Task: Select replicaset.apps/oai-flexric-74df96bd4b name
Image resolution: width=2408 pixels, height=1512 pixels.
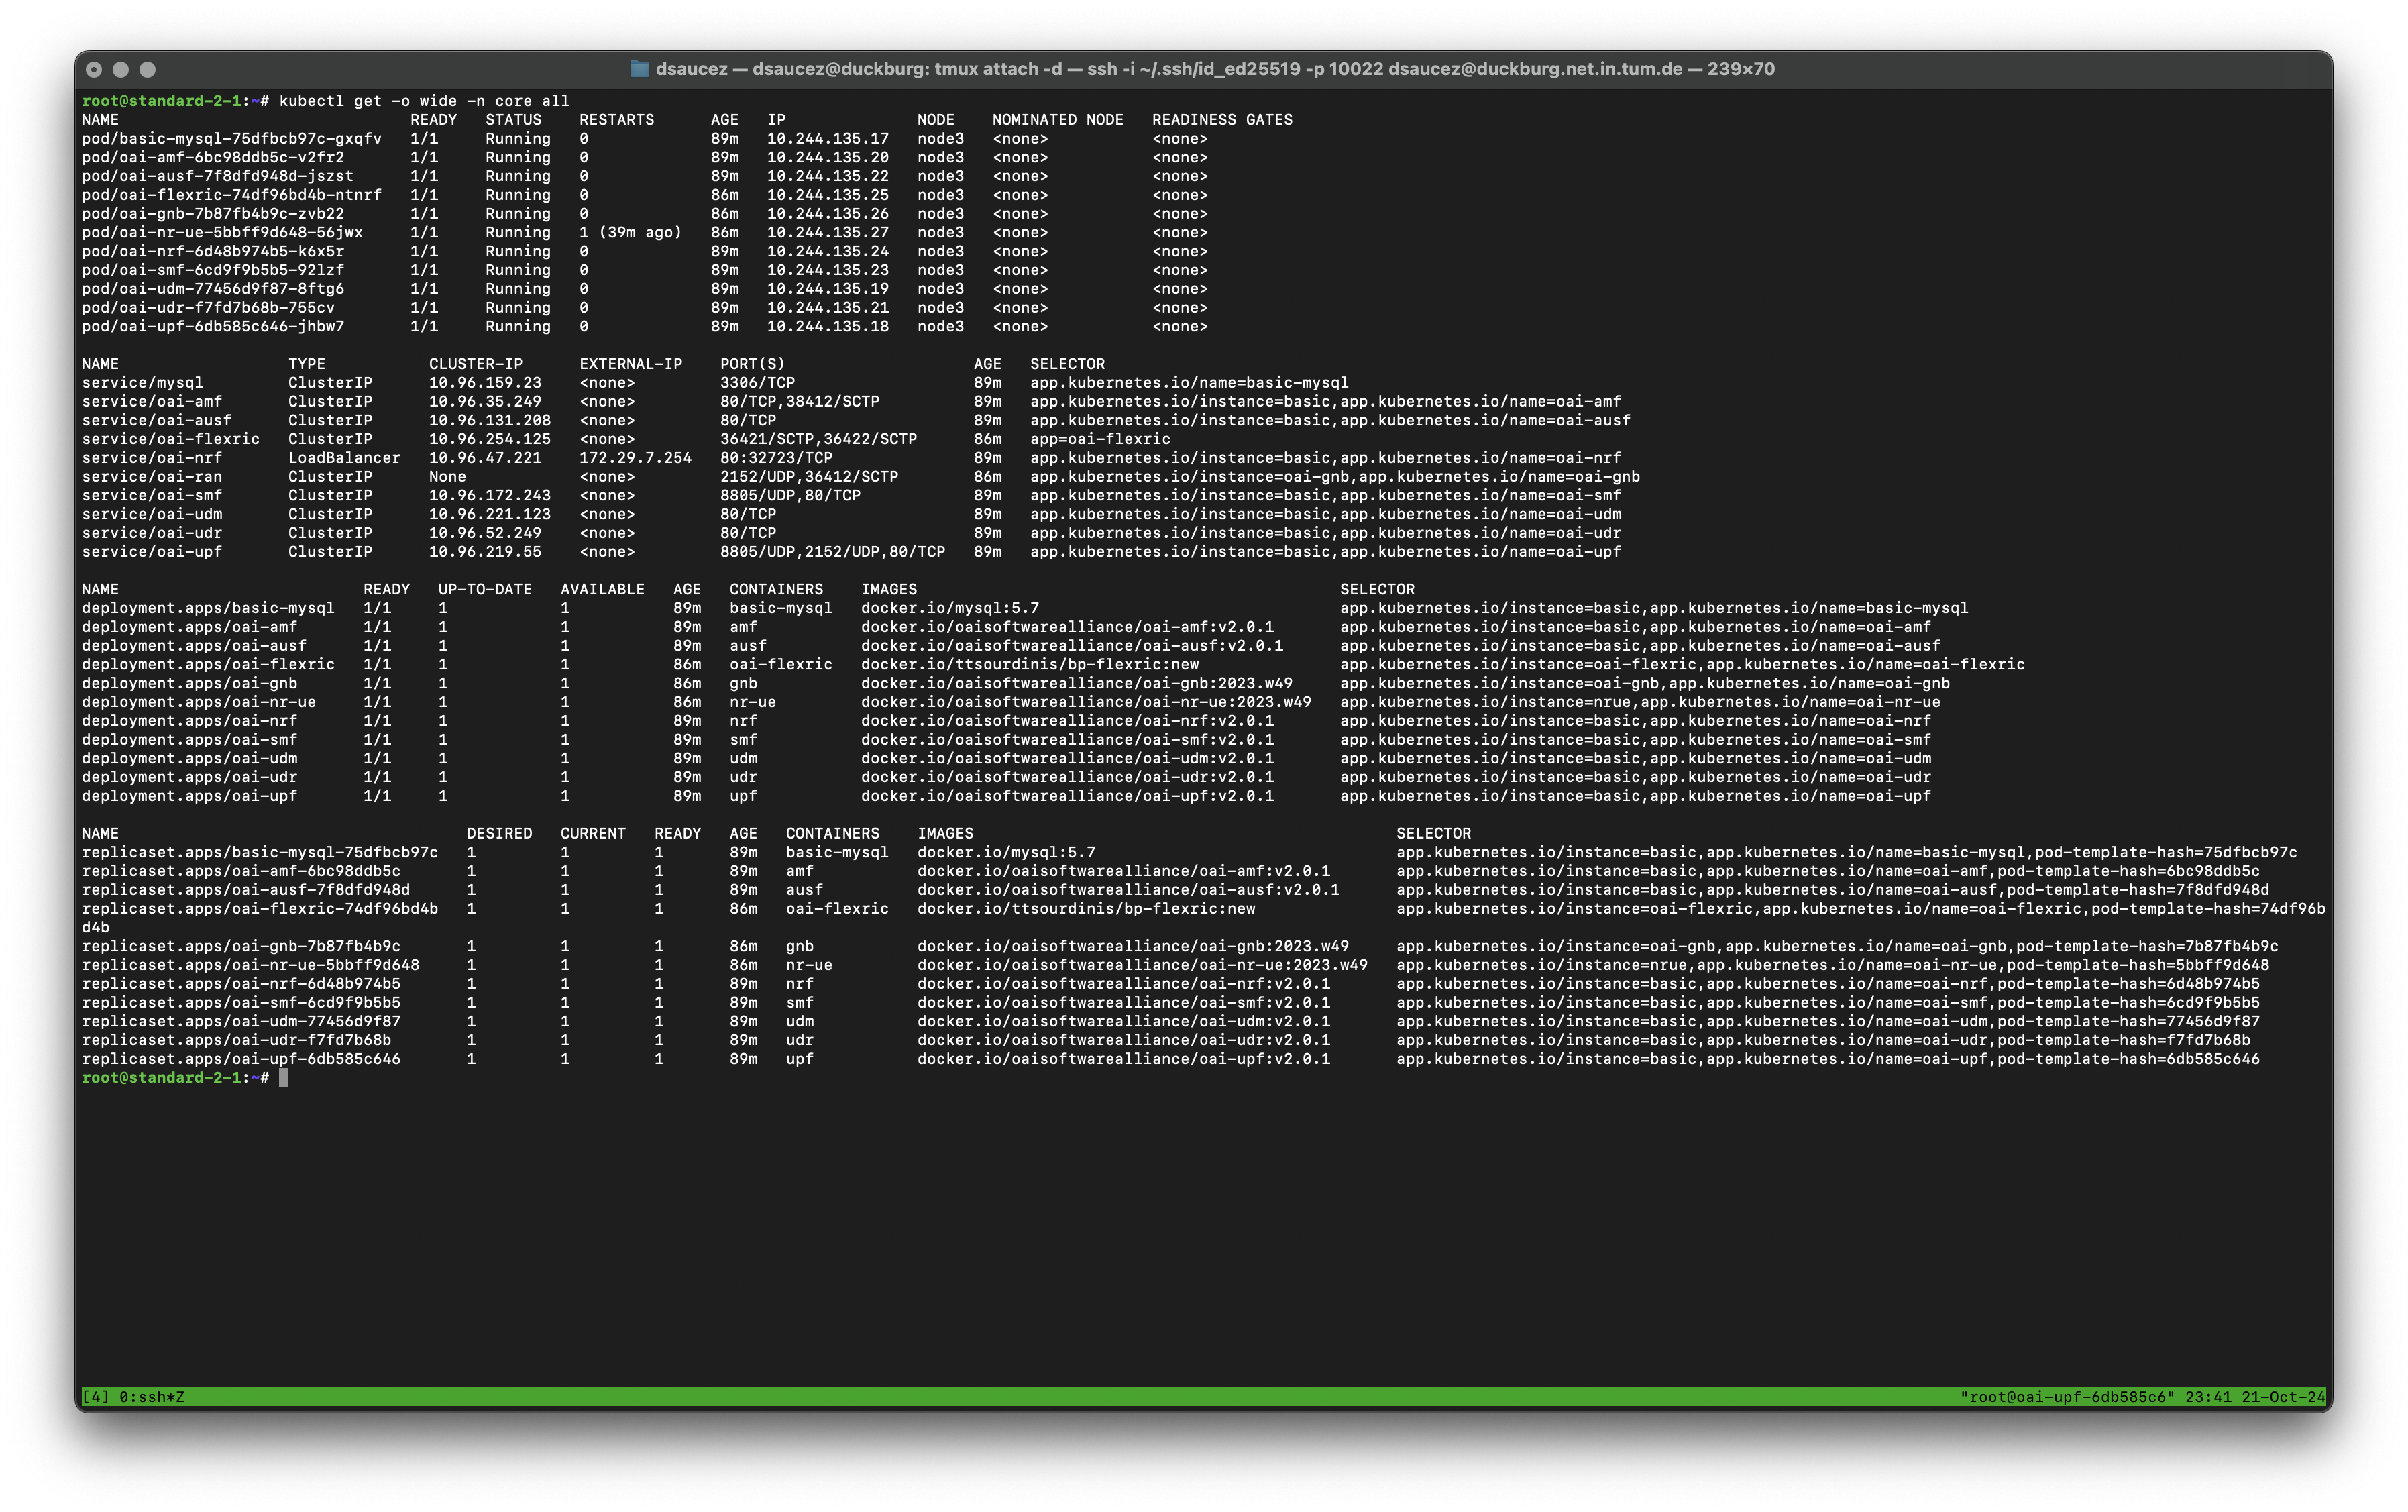Action: point(260,909)
